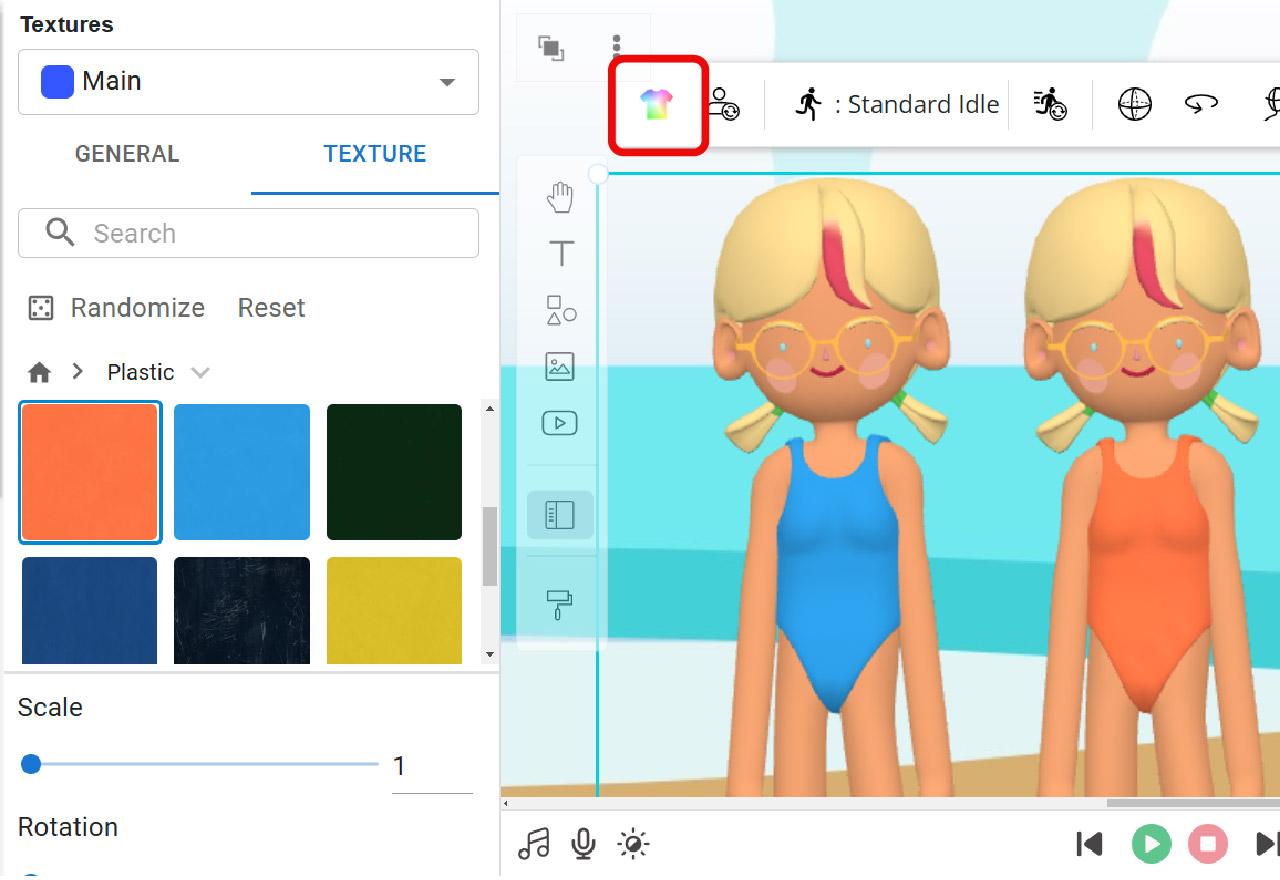1280x880 pixels.
Task: Open the microphone recording tool
Action: point(583,844)
